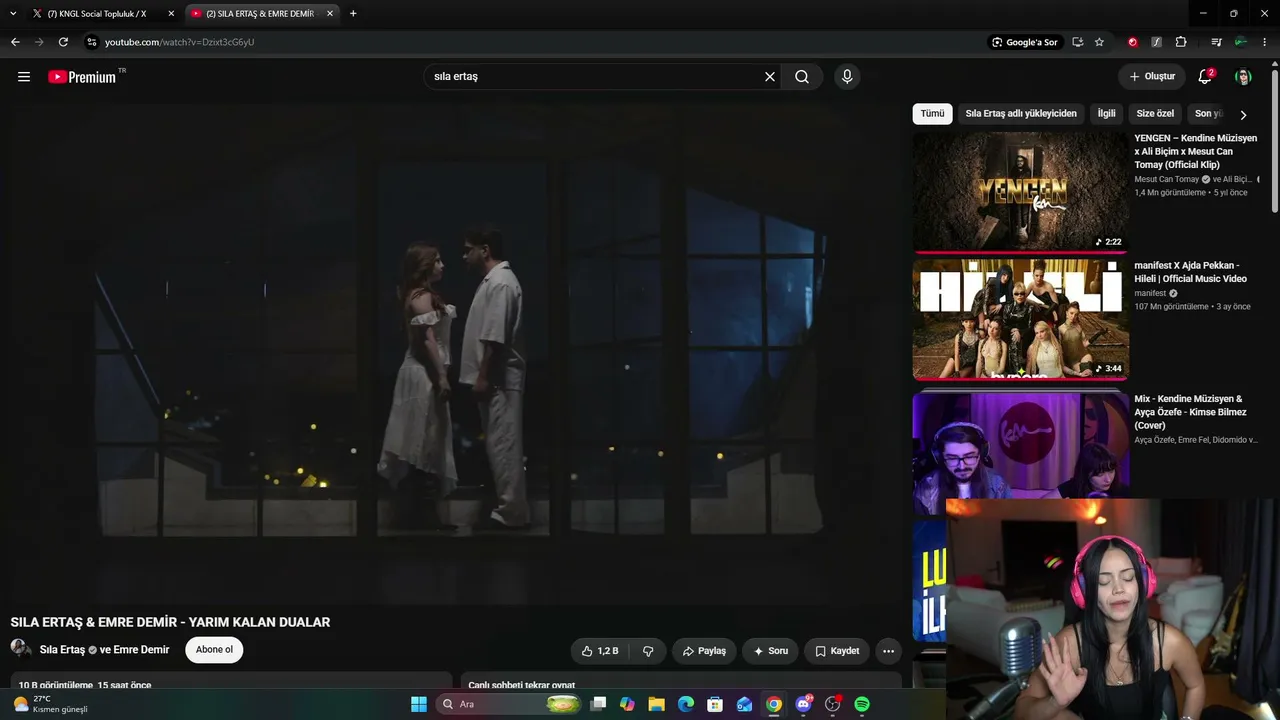1280x720 pixels.
Task: Like the video with thumbs up
Action: click(x=600, y=651)
